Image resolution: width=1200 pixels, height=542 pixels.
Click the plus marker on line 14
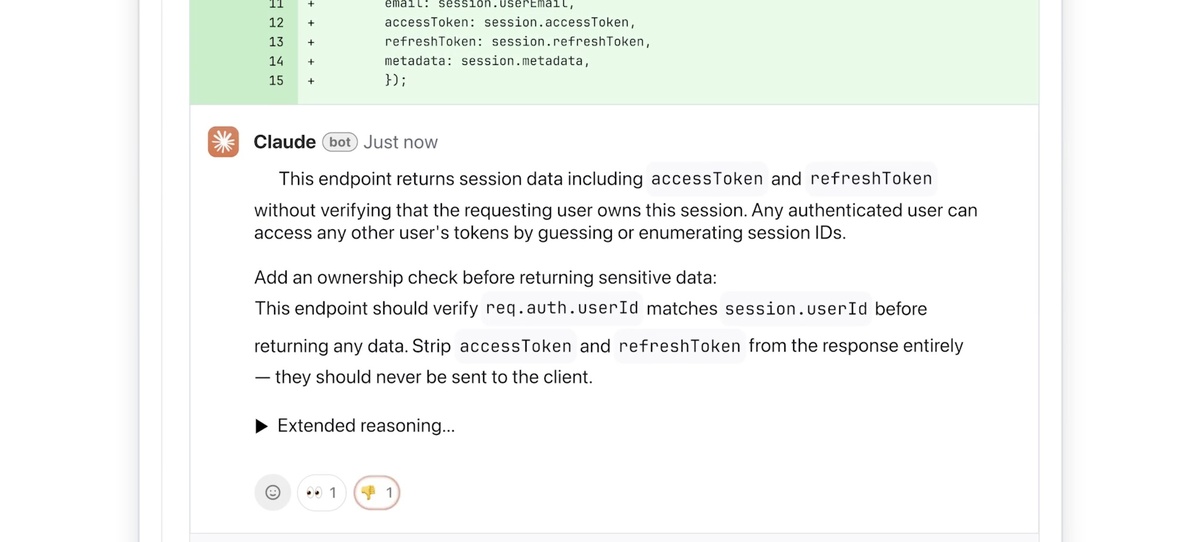311,61
